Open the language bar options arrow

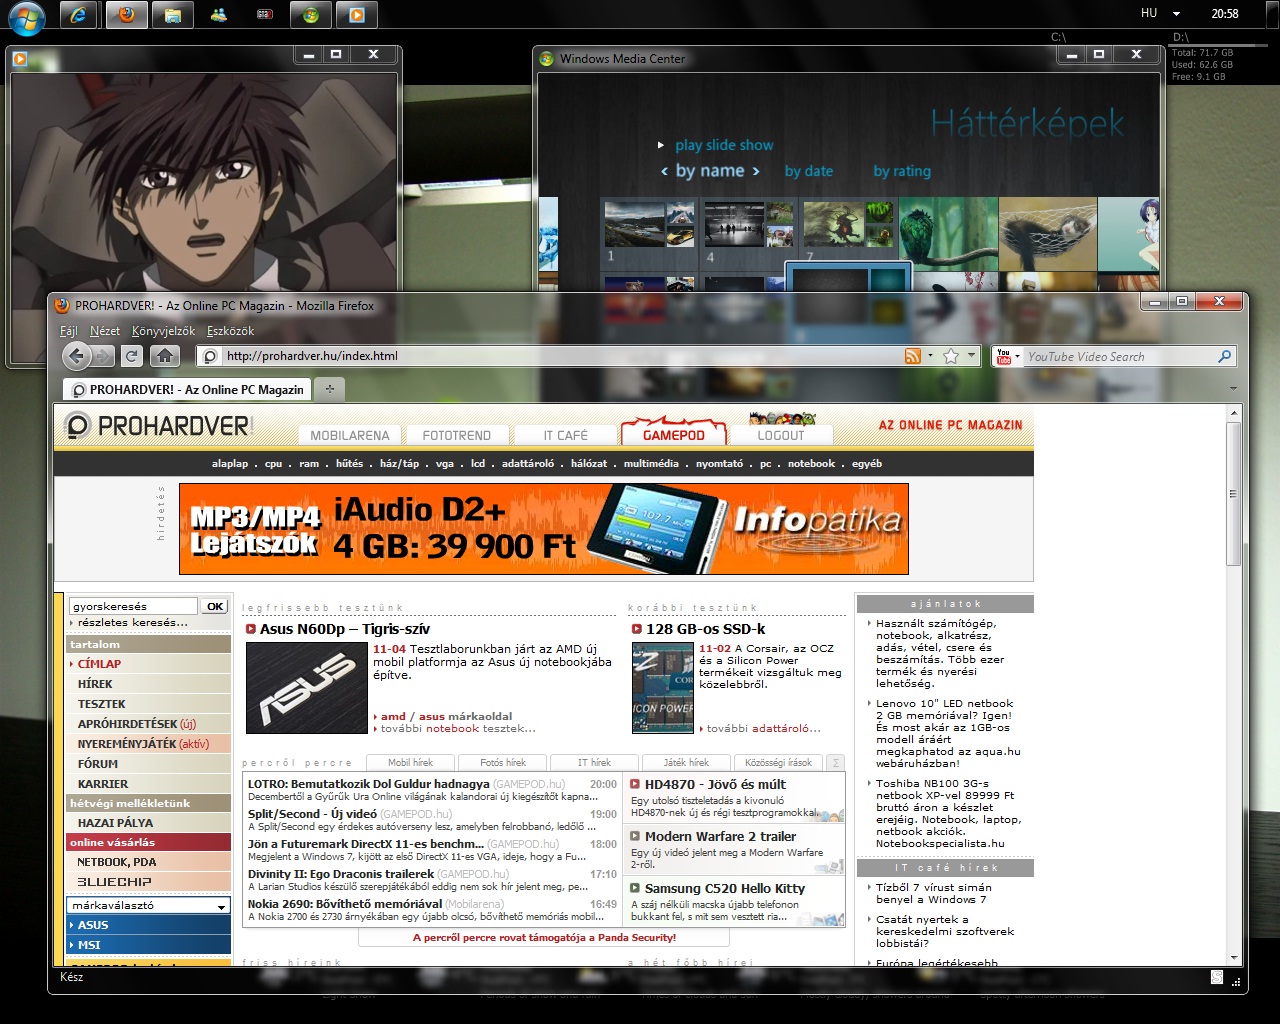pyautogui.click(x=1176, y=14)
